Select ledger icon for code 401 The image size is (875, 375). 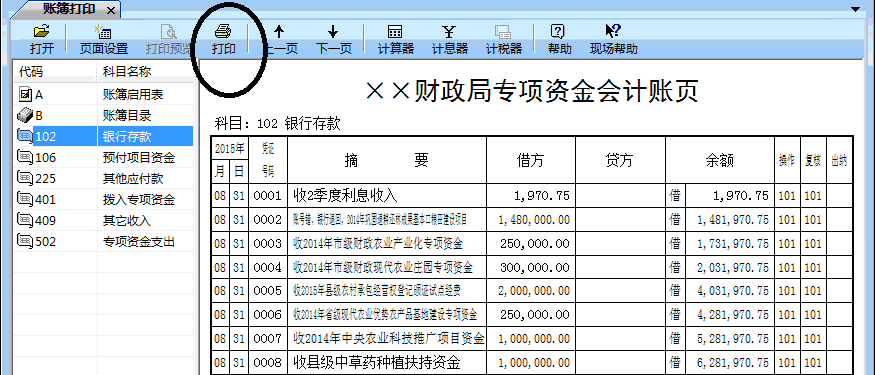coord(25,199)
